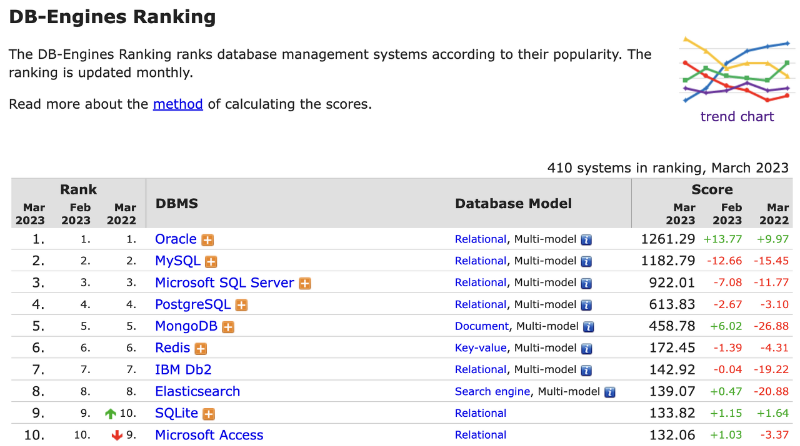Screen dimensions: 800x446
Task: Click the info icon in MySQL row
Action: (x=586, y=262)
